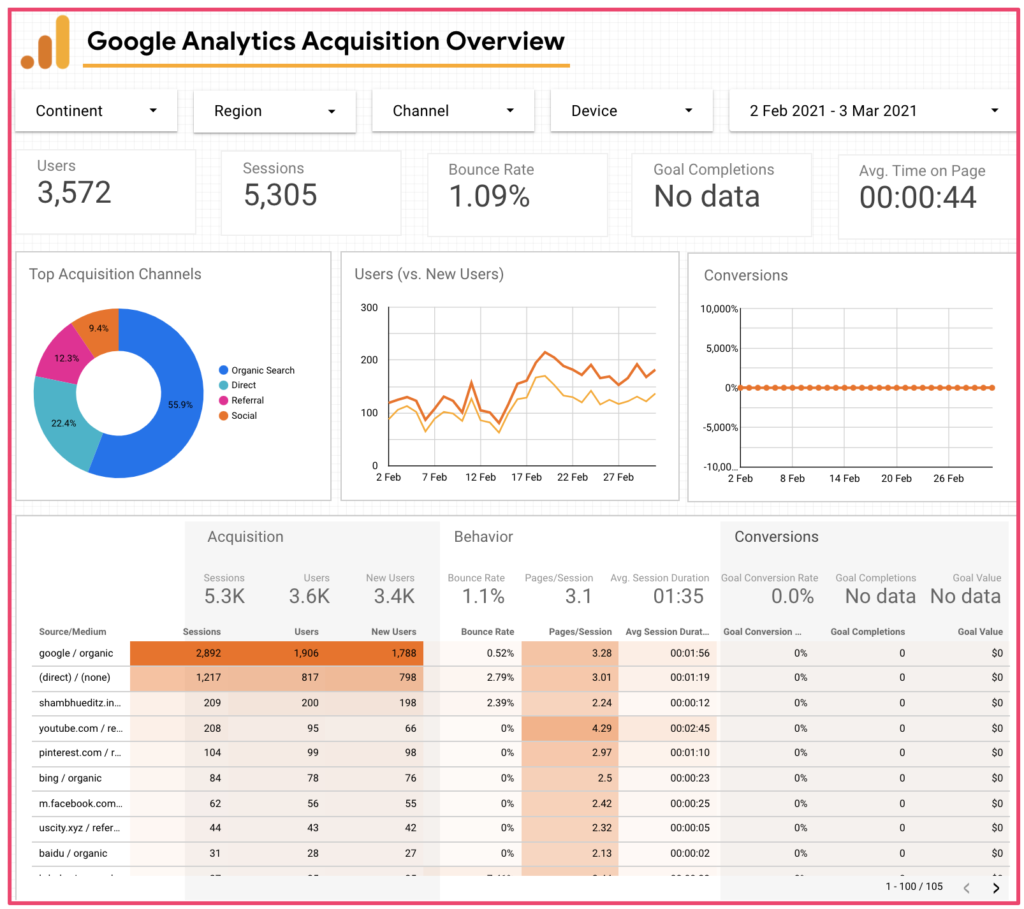Image resolution: width=1024 pixels, height=909 pixels.
Task: Sort by Goal Value column header
Action: pos(980,631)
